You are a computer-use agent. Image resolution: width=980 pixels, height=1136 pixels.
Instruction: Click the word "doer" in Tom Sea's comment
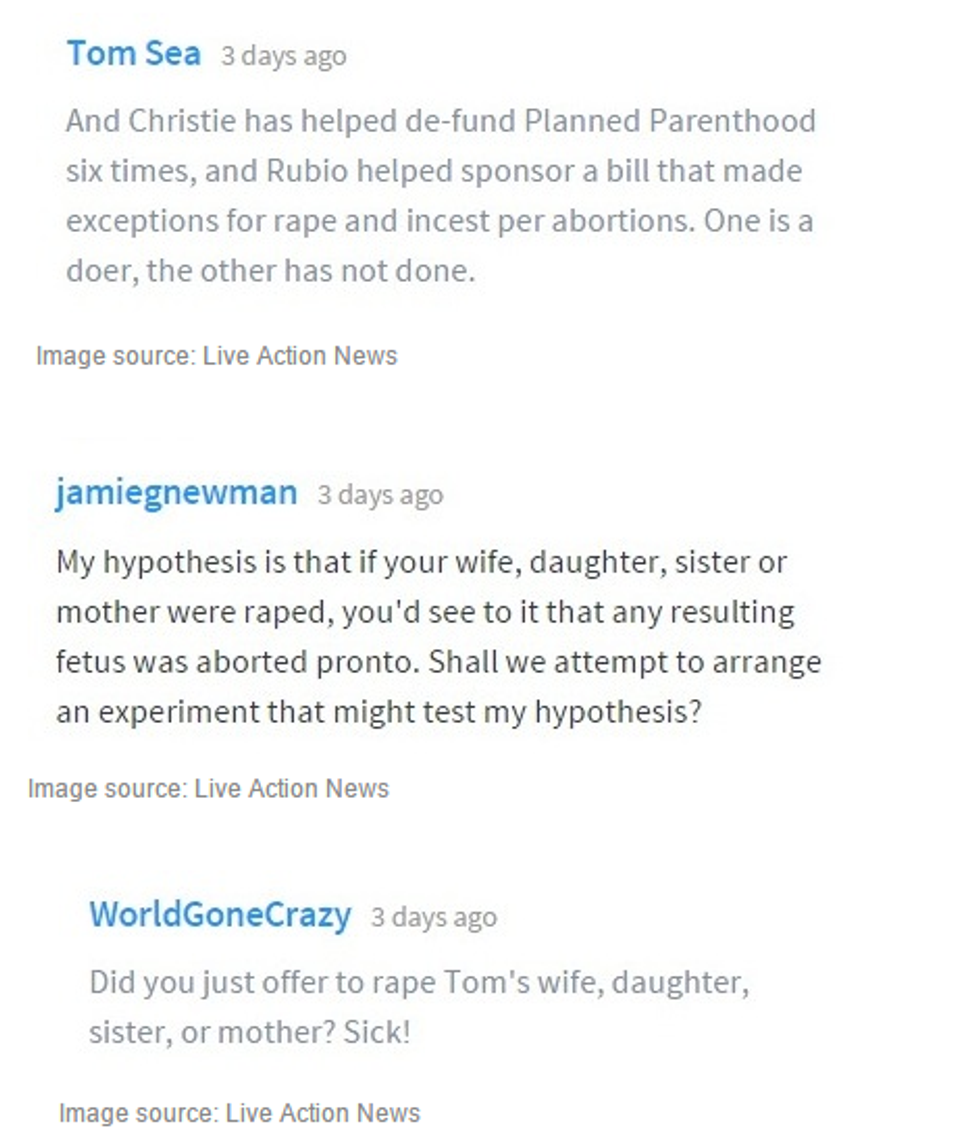coord(98,270)
